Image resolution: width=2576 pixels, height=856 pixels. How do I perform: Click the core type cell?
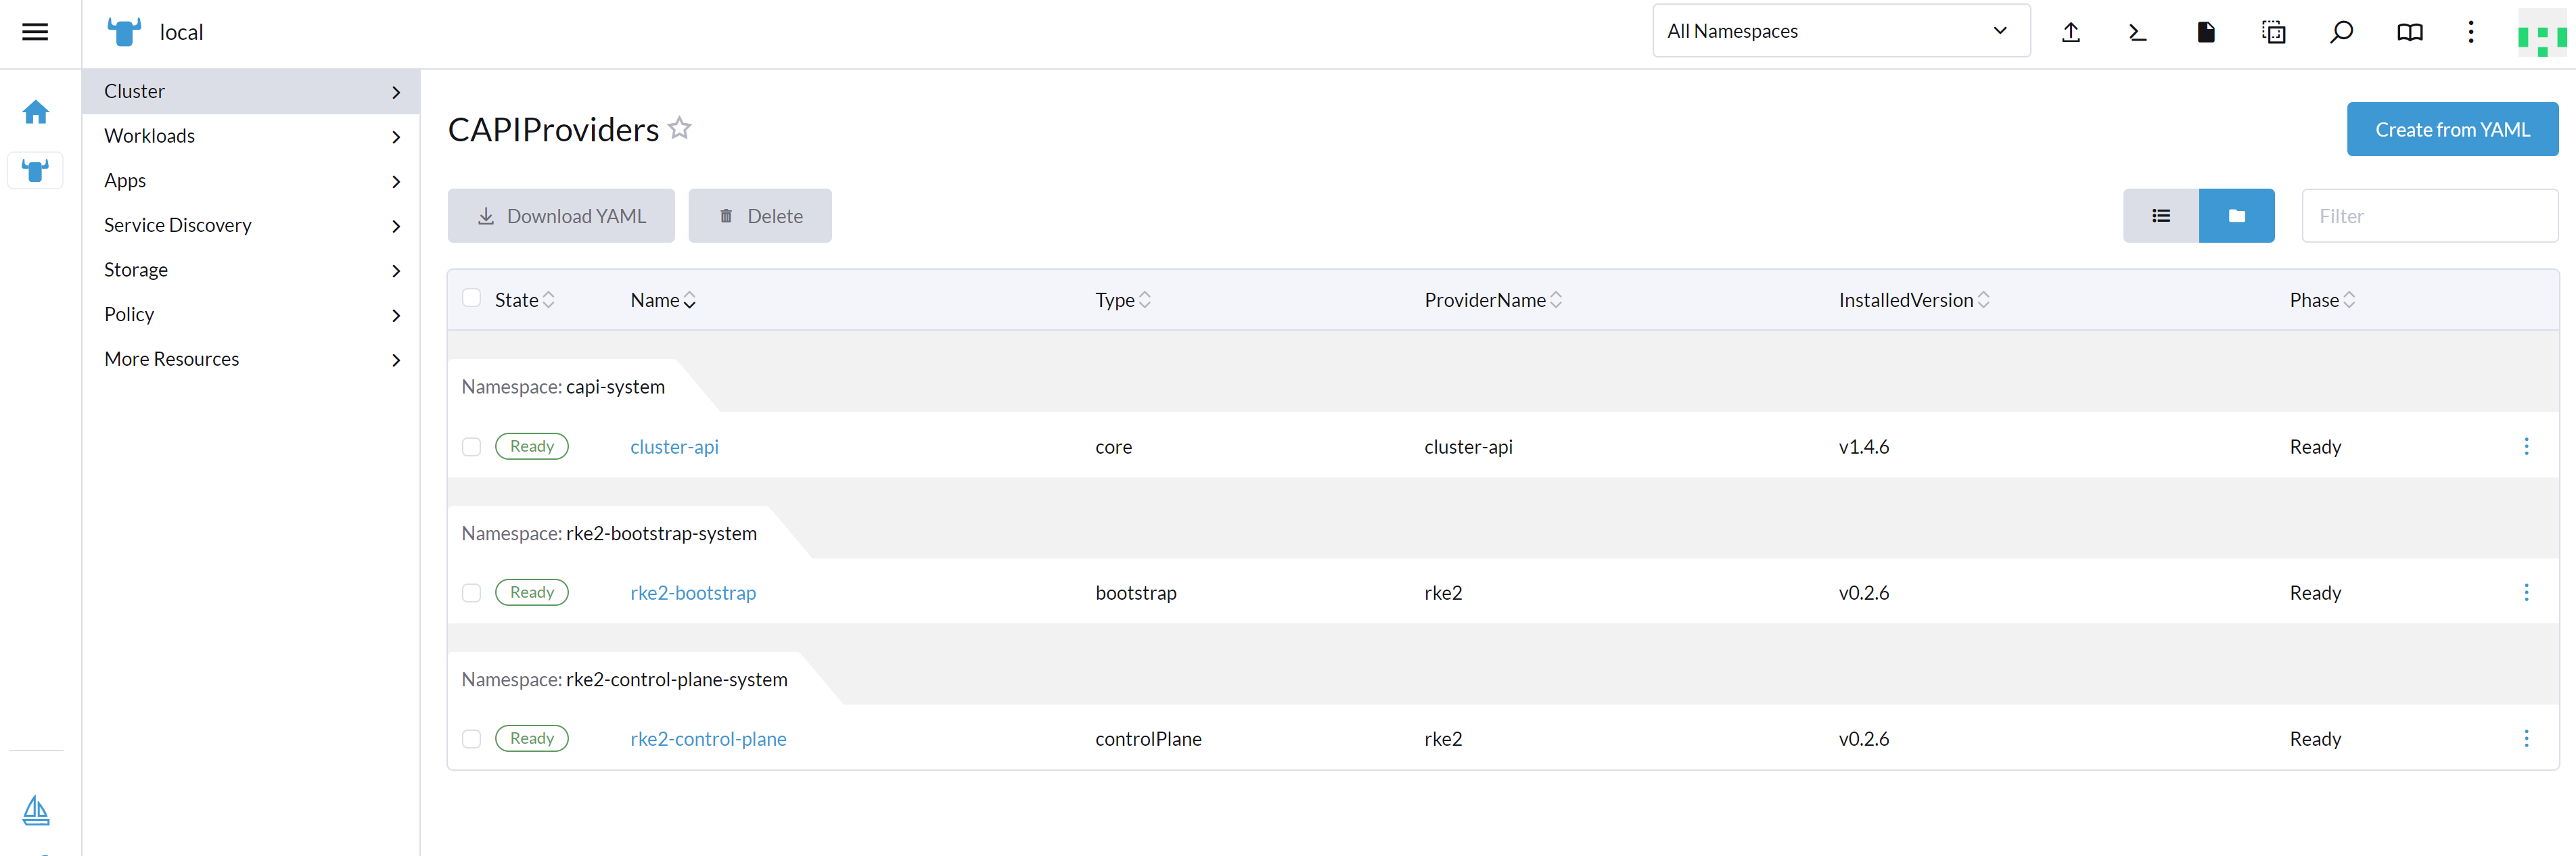[x=1113, y=447]
